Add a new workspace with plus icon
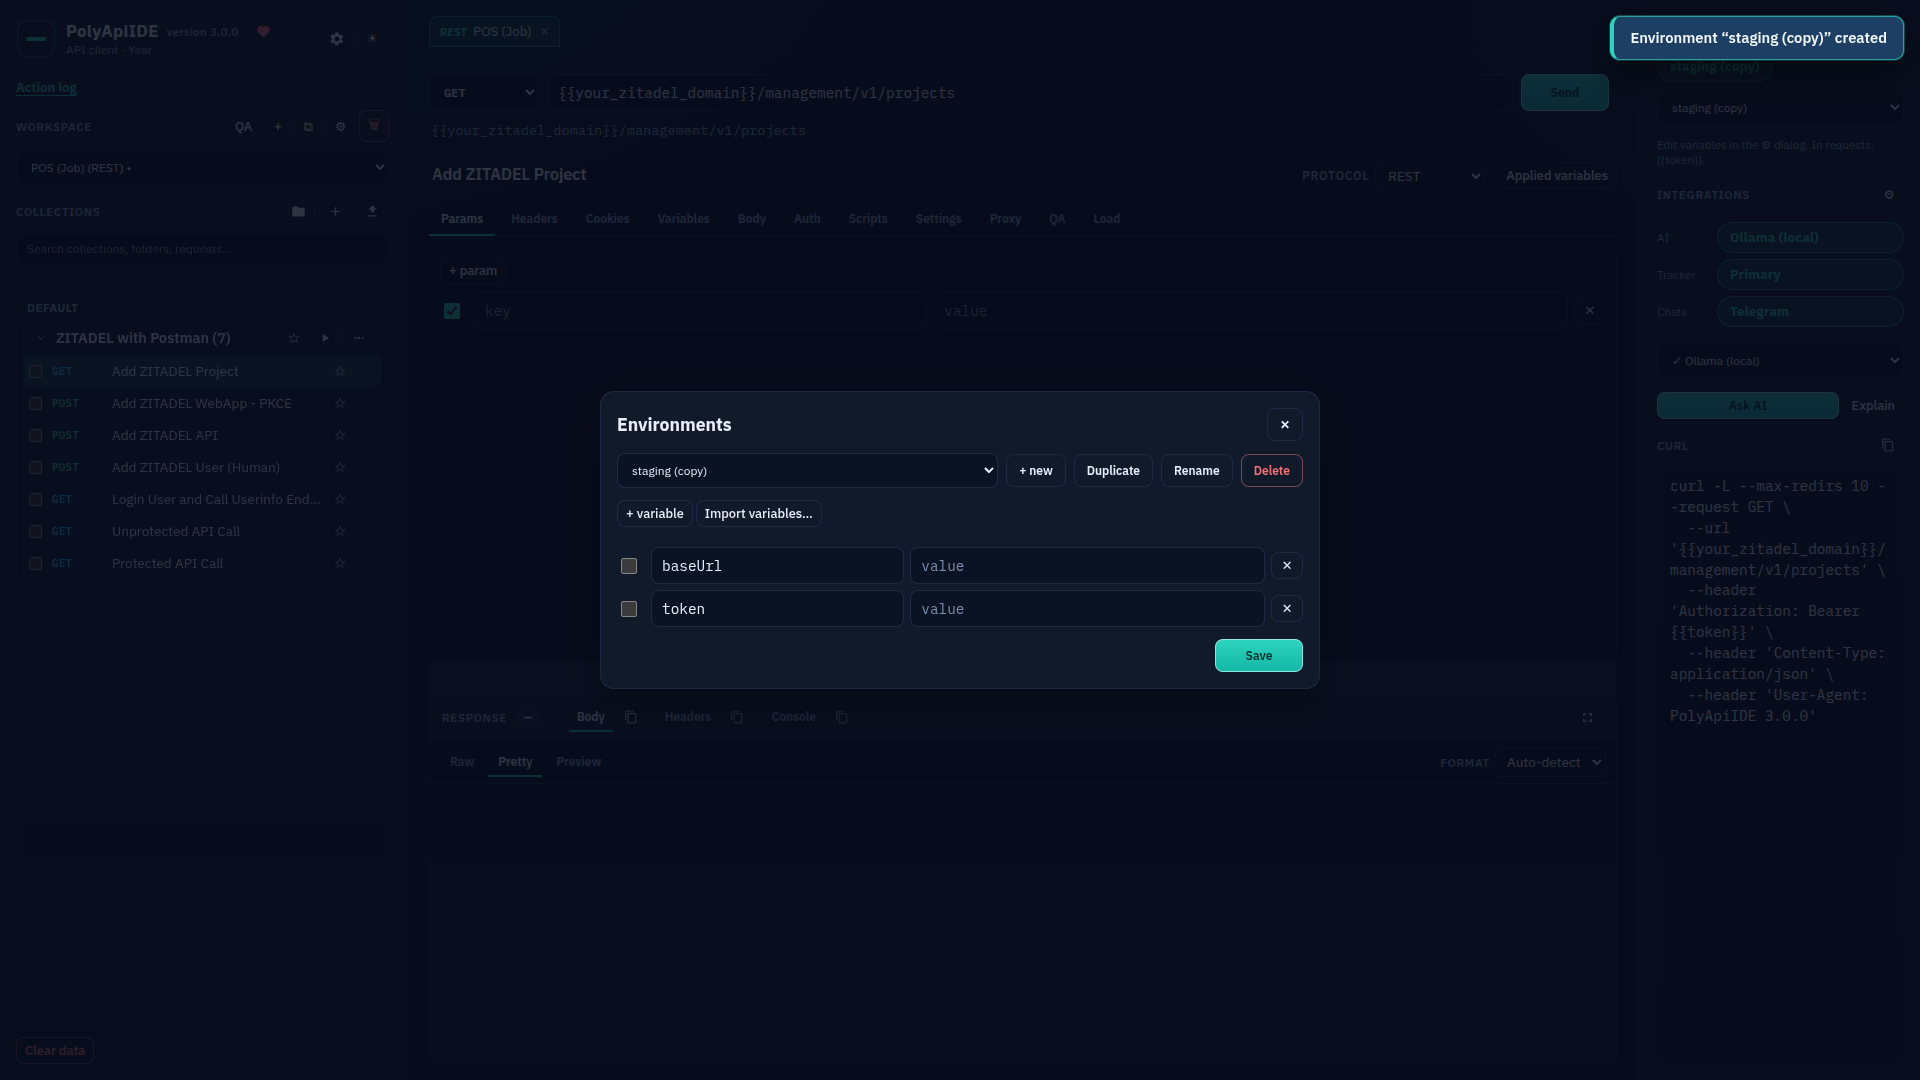This screenshot has height=1080, width=1920. pos(278,127)
